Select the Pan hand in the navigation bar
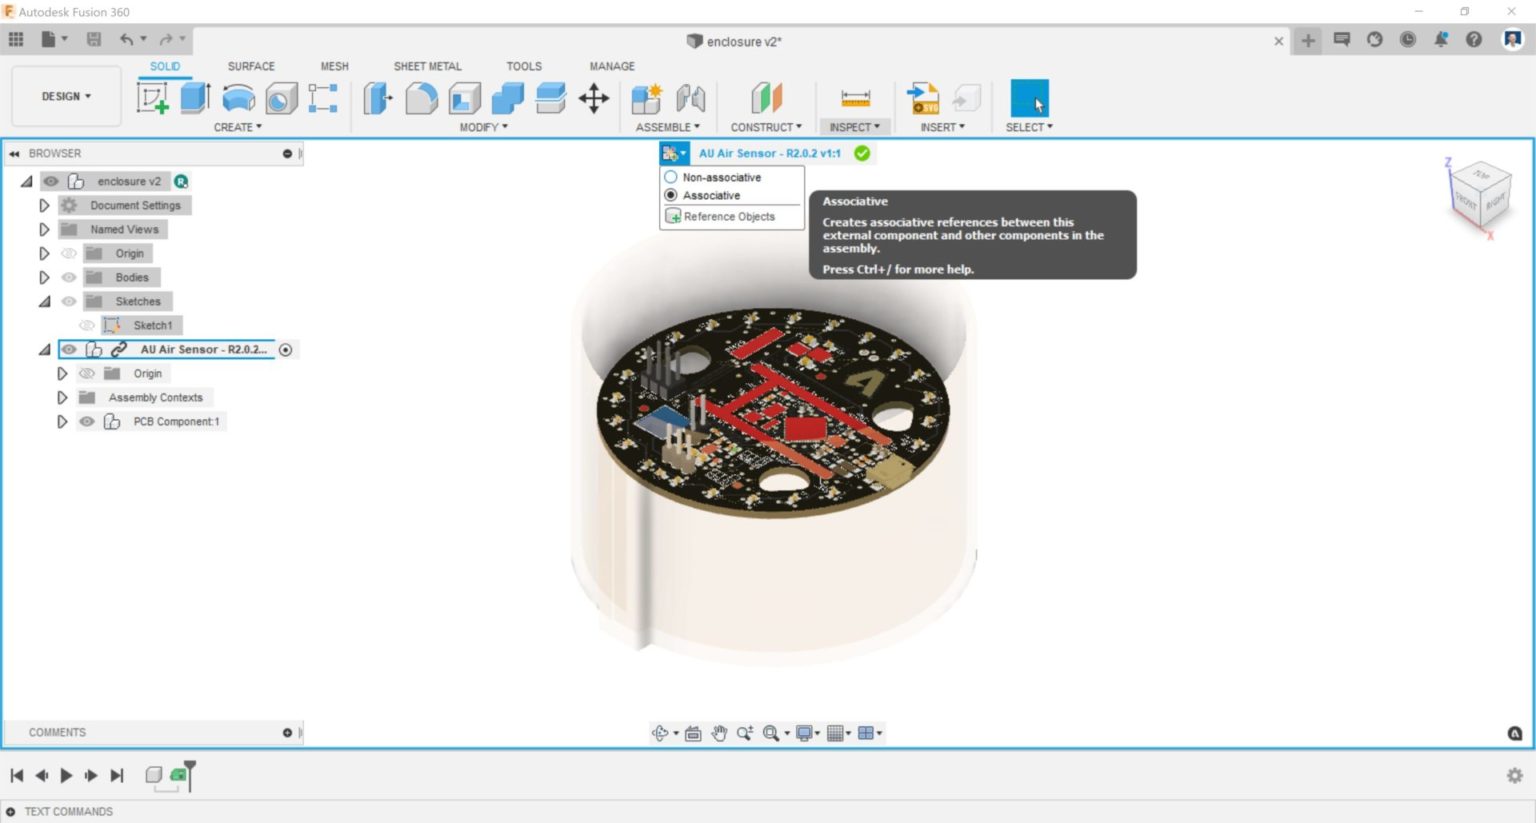The width and height of the screenshot is (1536, 823). click(719, 732)
